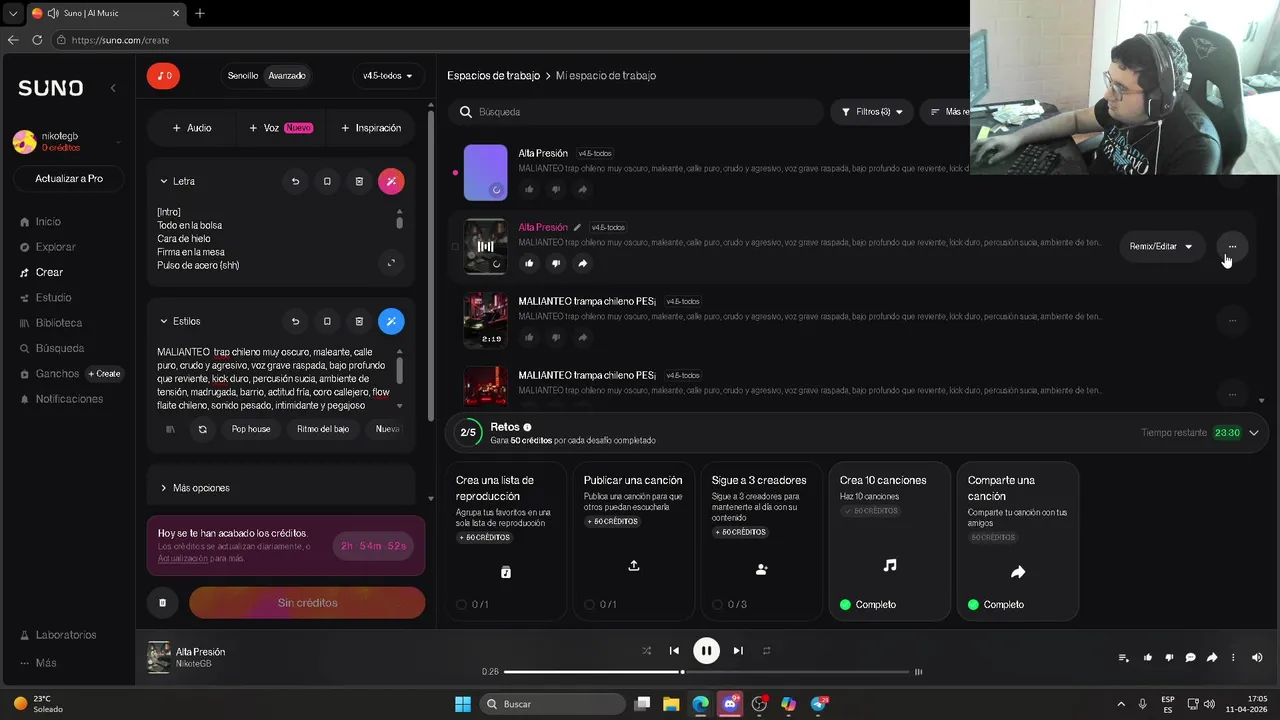Screen dimensions: 1280x720
Task: Click trash button beside Sin créditos
Action: click(162, 603)
